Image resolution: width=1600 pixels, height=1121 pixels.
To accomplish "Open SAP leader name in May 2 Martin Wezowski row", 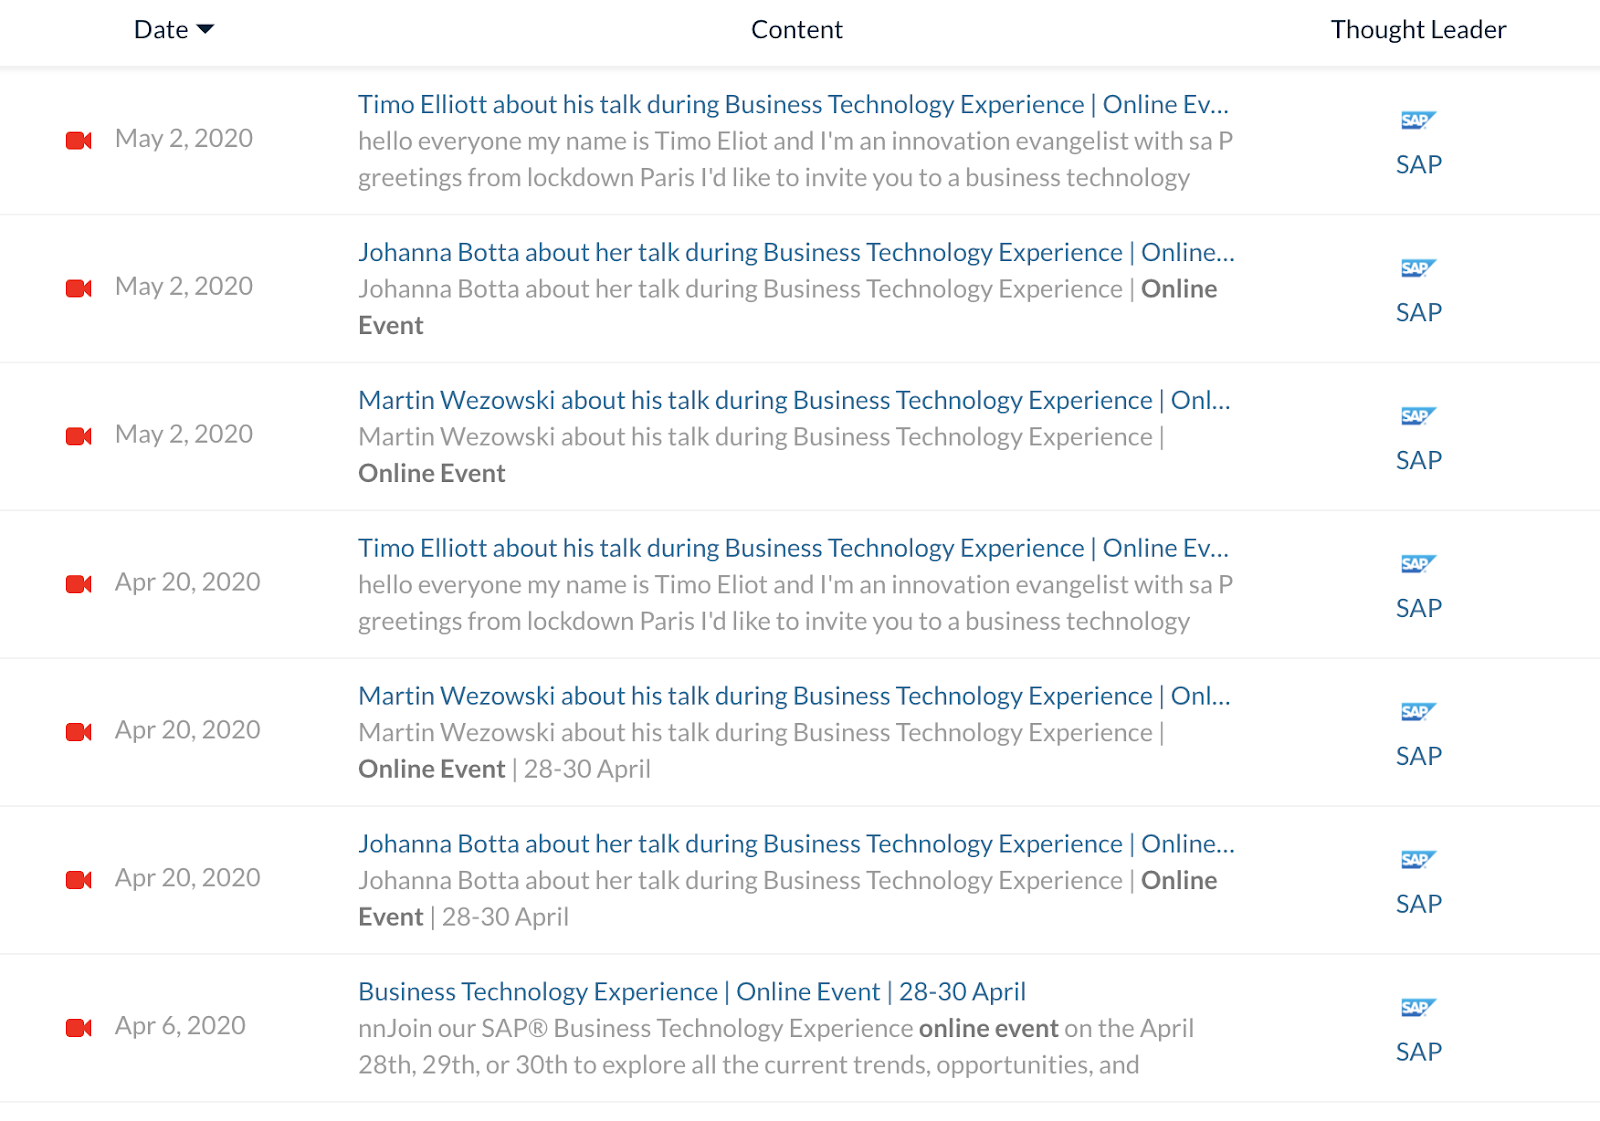I will click(x=1419, y=461).
